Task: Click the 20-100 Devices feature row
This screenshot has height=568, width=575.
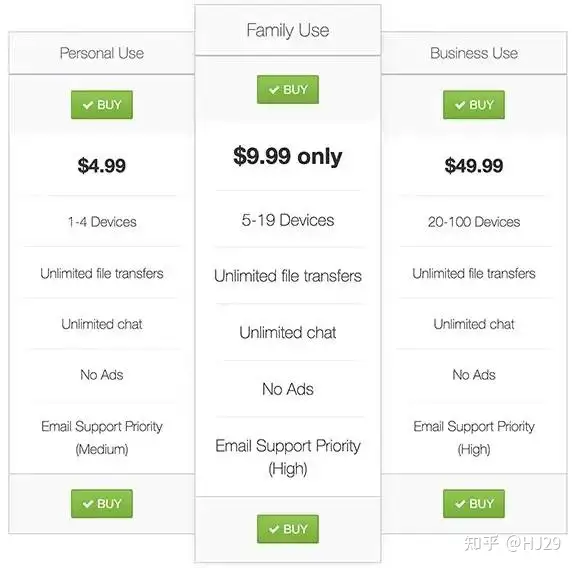Action: tap(474, 222)
